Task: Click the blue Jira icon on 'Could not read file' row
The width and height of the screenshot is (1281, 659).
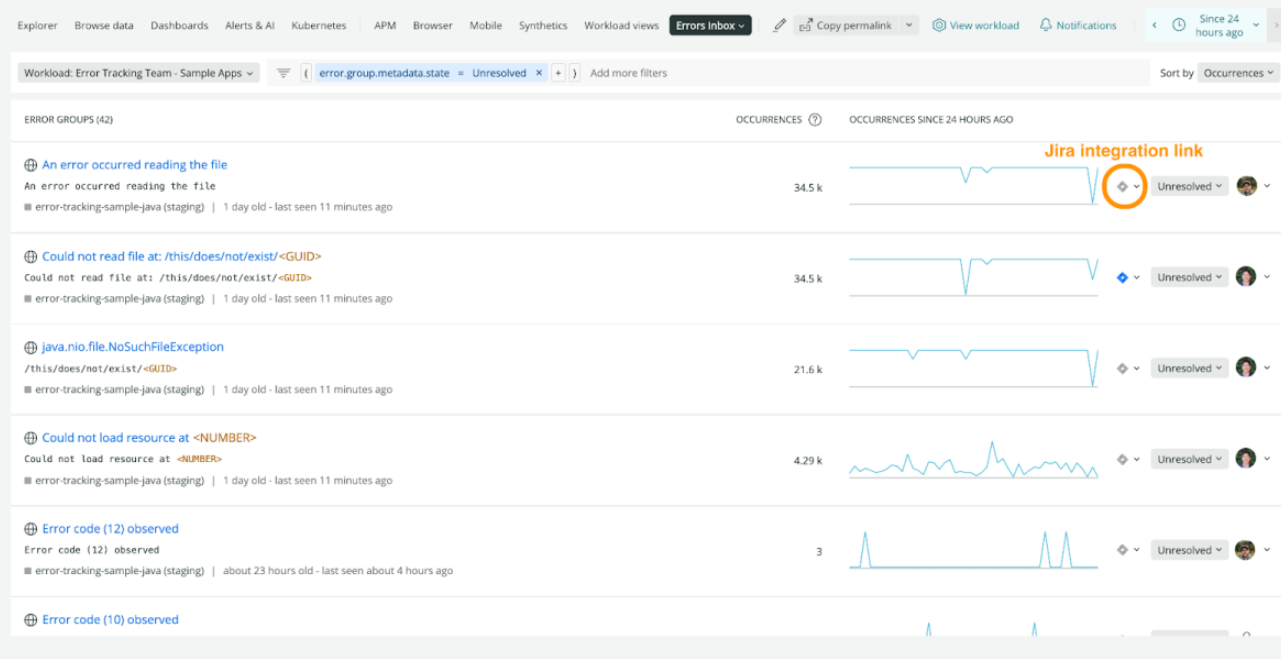Action: point(1122,278)
